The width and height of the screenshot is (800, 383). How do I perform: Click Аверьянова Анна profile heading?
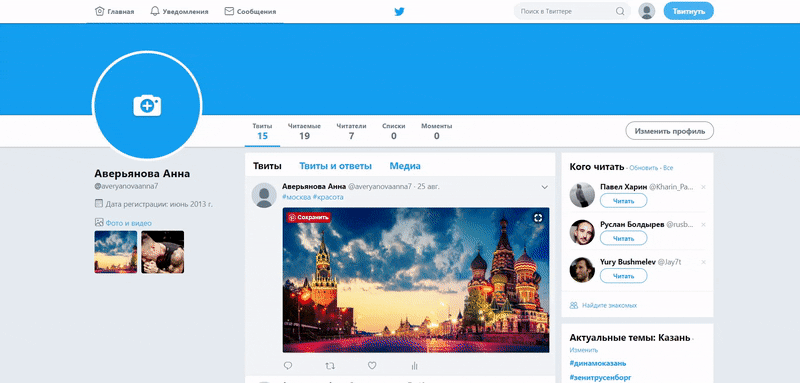click(142, 174)
